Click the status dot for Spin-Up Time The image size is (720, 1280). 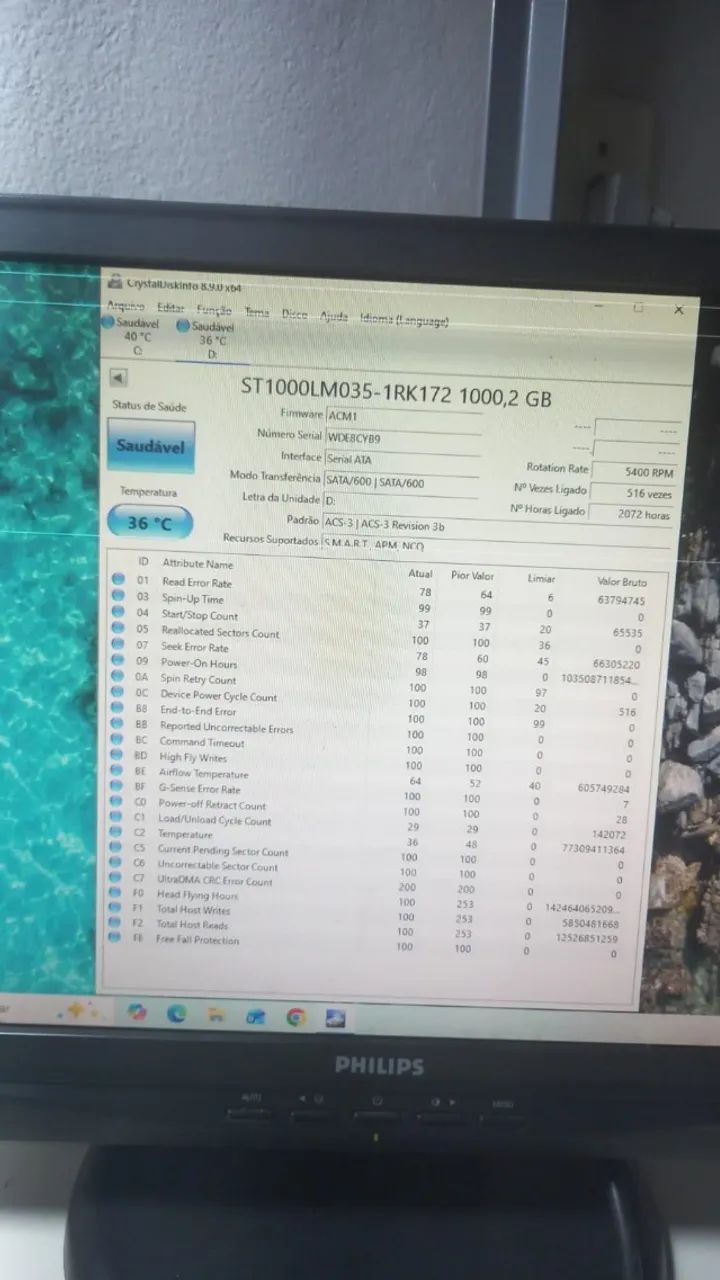pyautogui.click(x=117, y=596)
